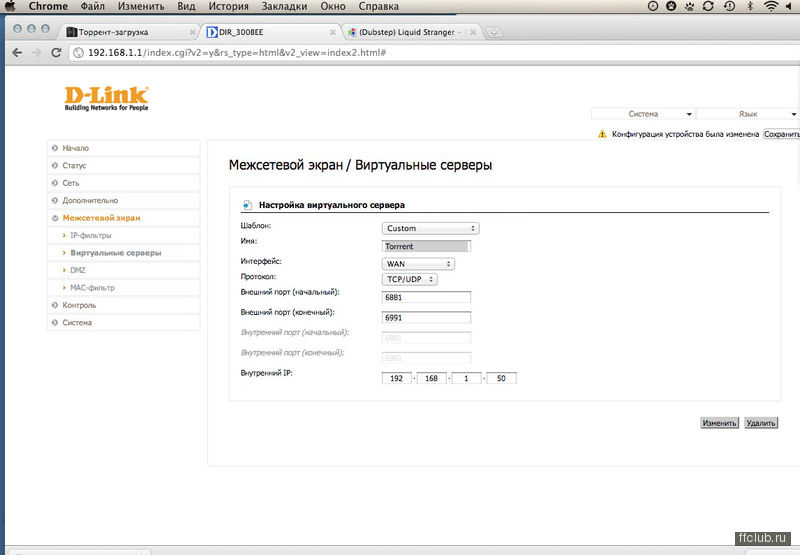Open the Язык language dropdown
This screenshot has width=800, height=555.
click(748, 114)
